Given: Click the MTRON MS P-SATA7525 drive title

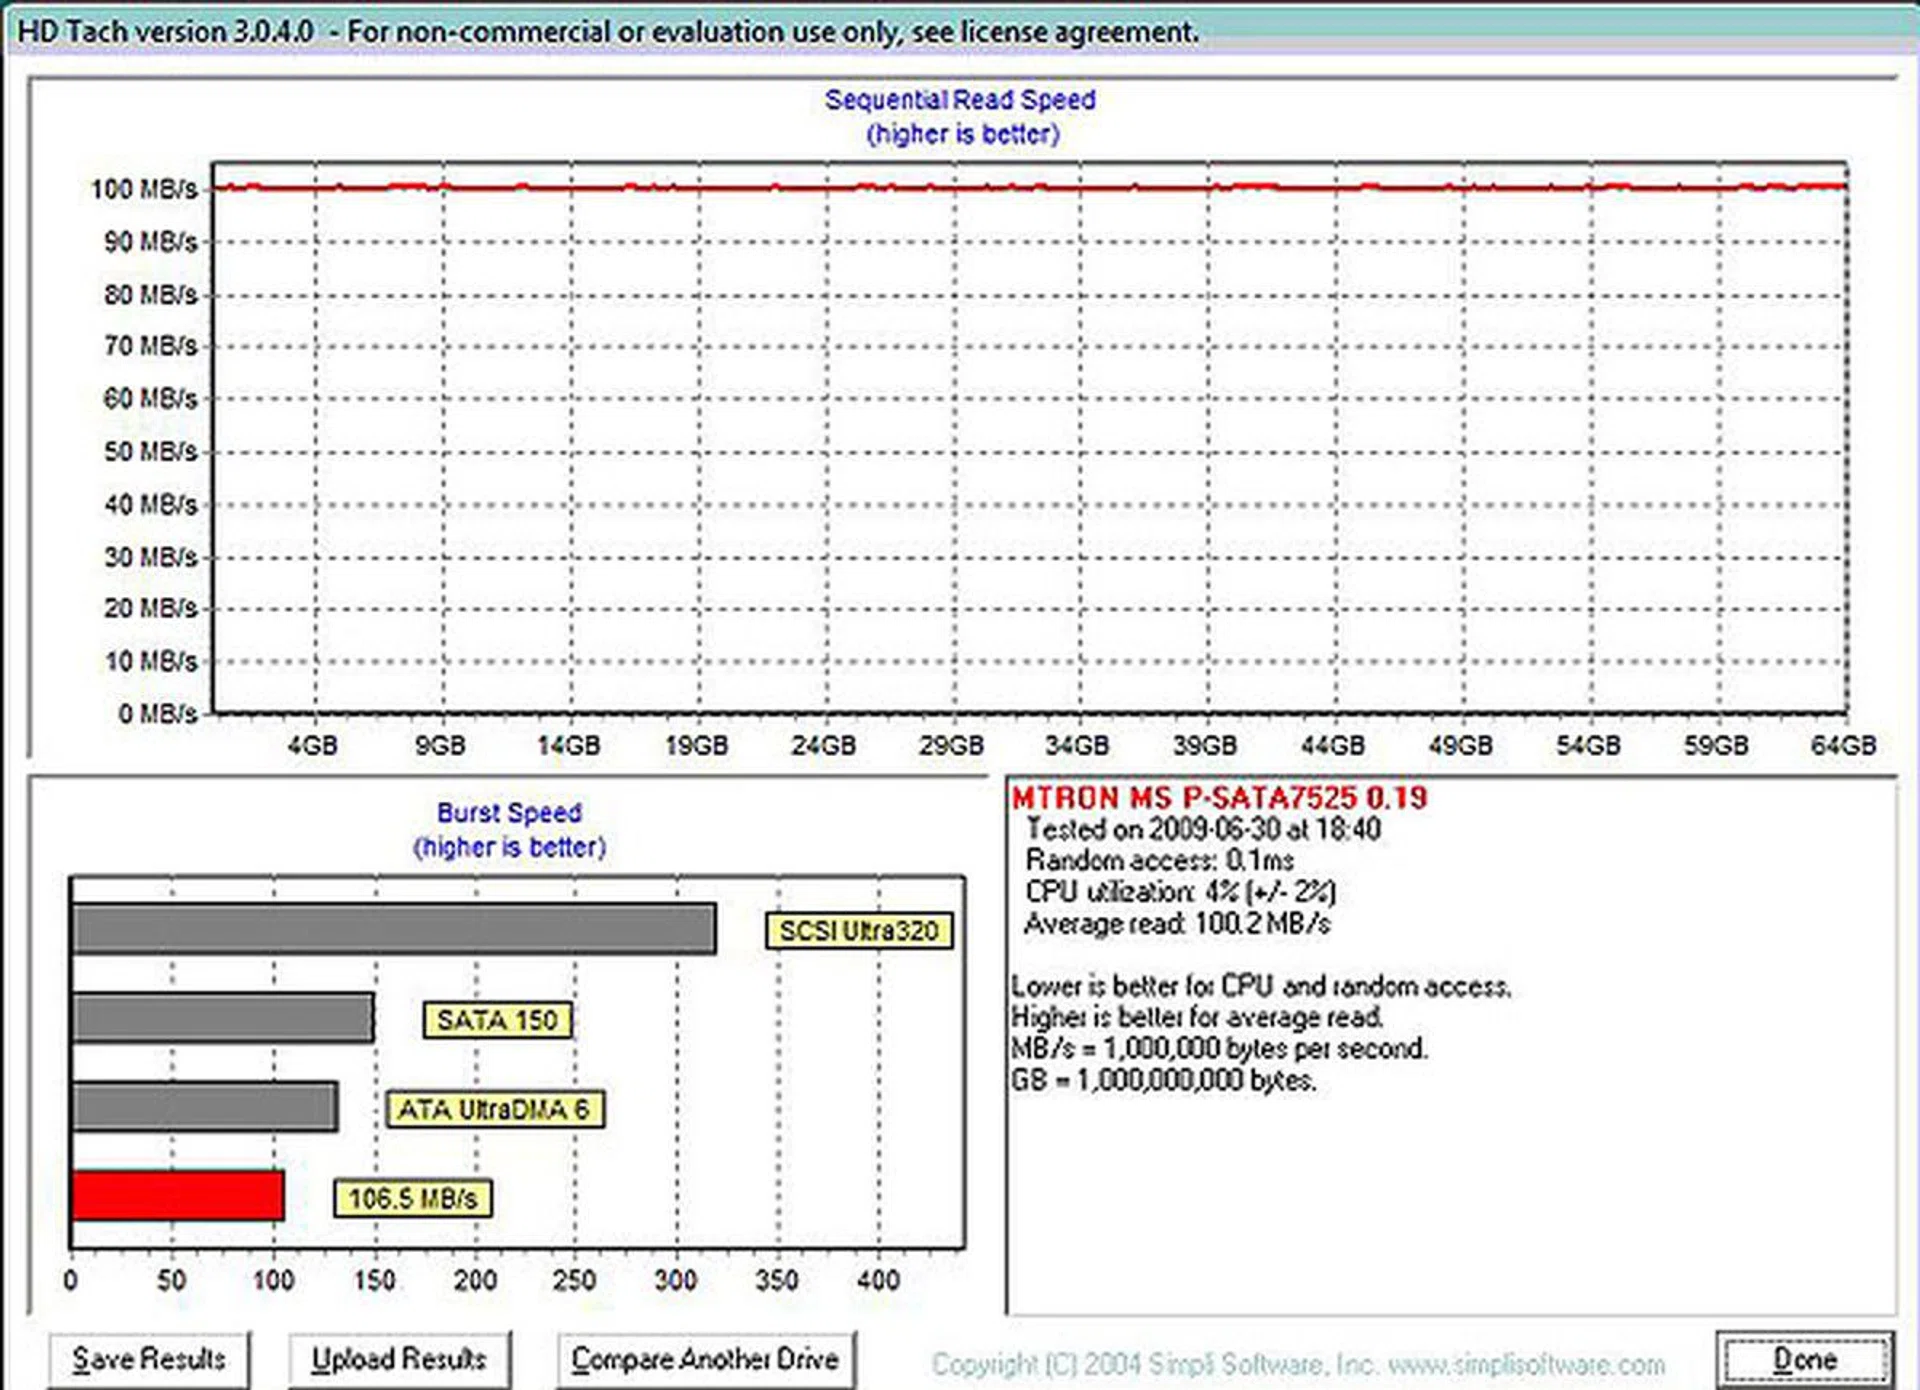Looking at the screenshot, I should (1218, 799).
